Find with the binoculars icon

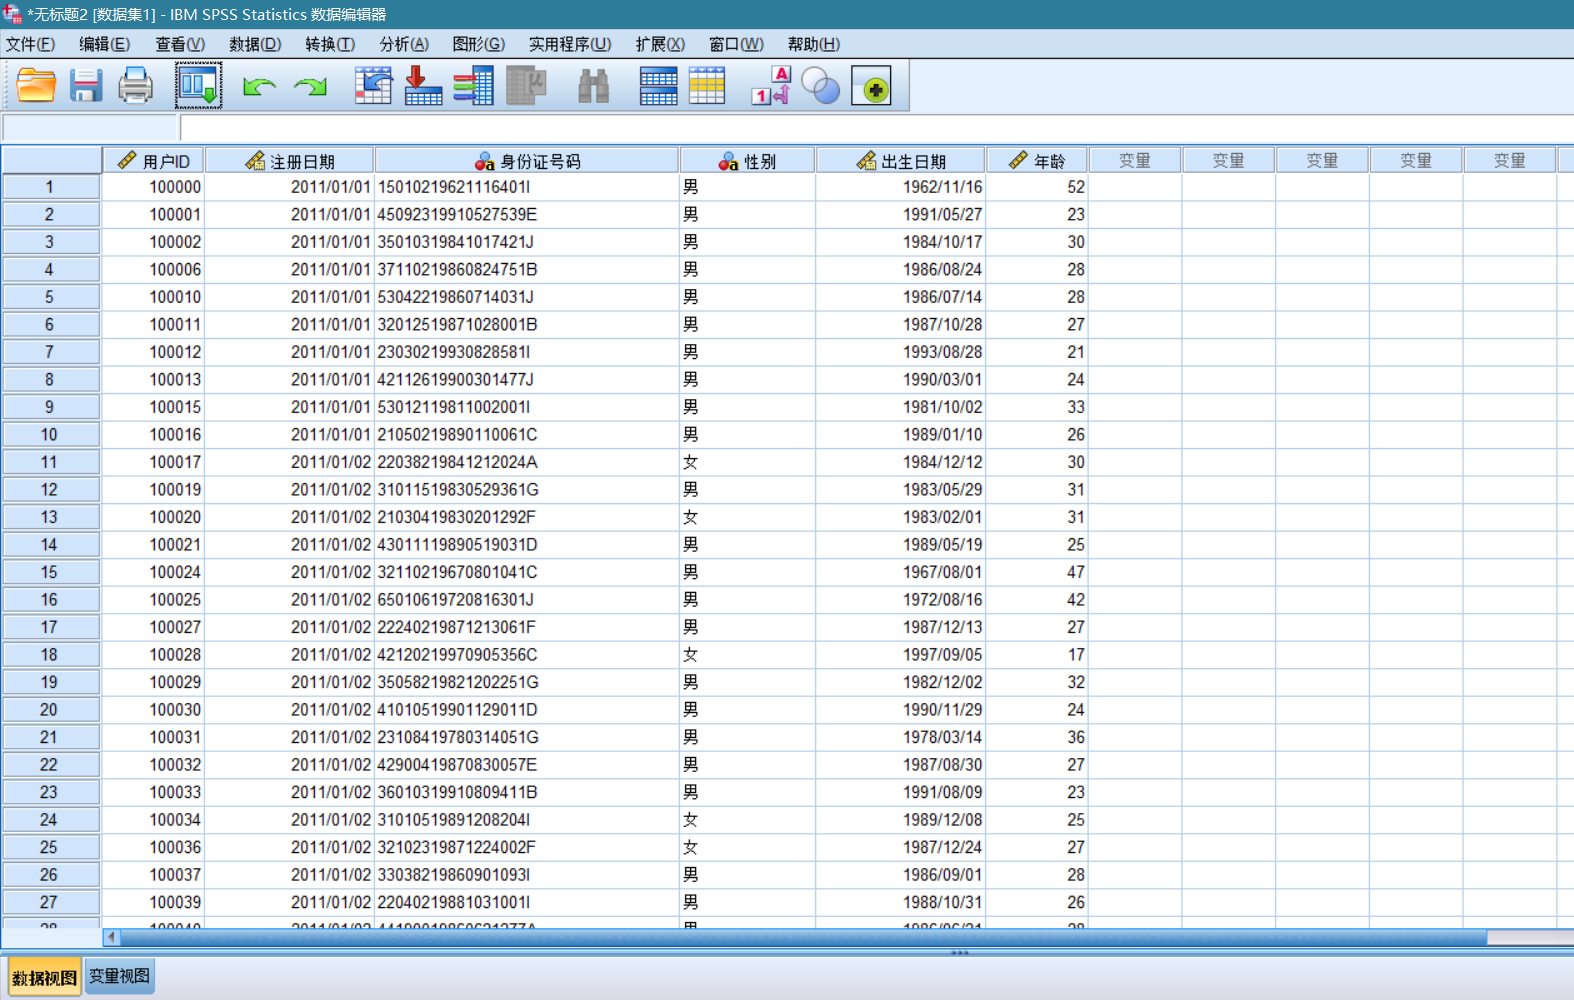click(594, 86)
